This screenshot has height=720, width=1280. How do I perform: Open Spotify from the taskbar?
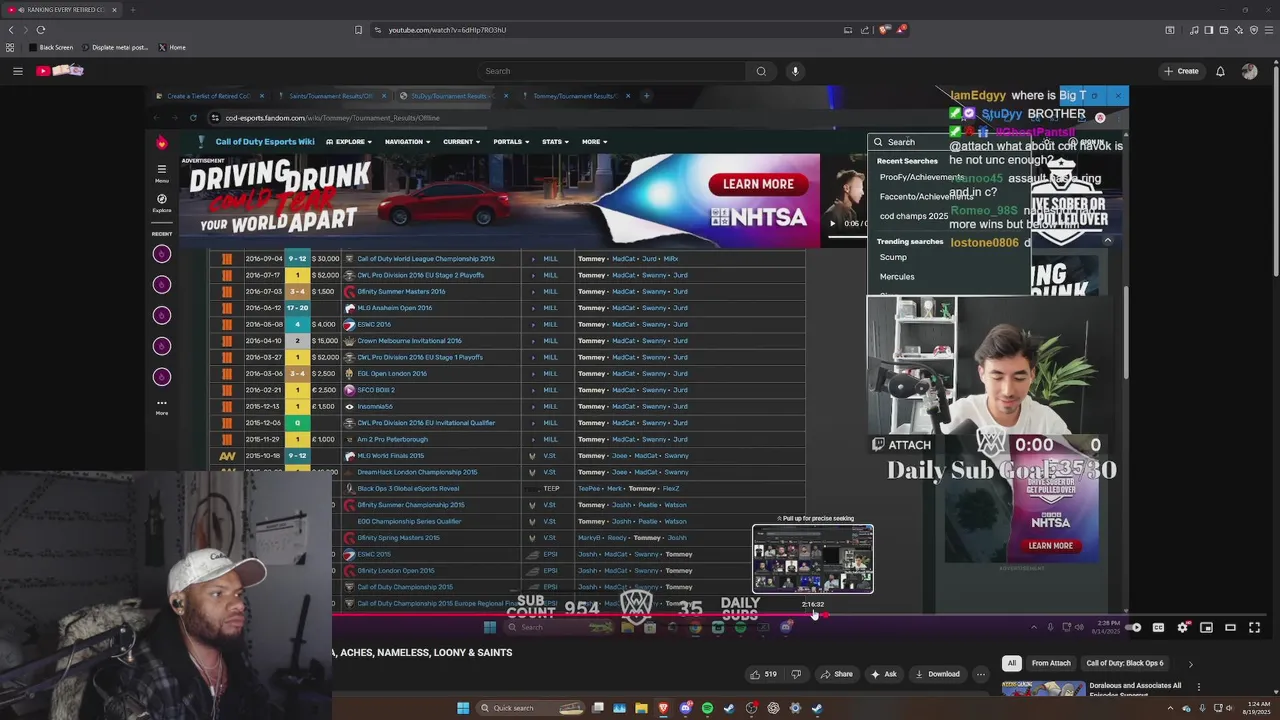[707, 708]
